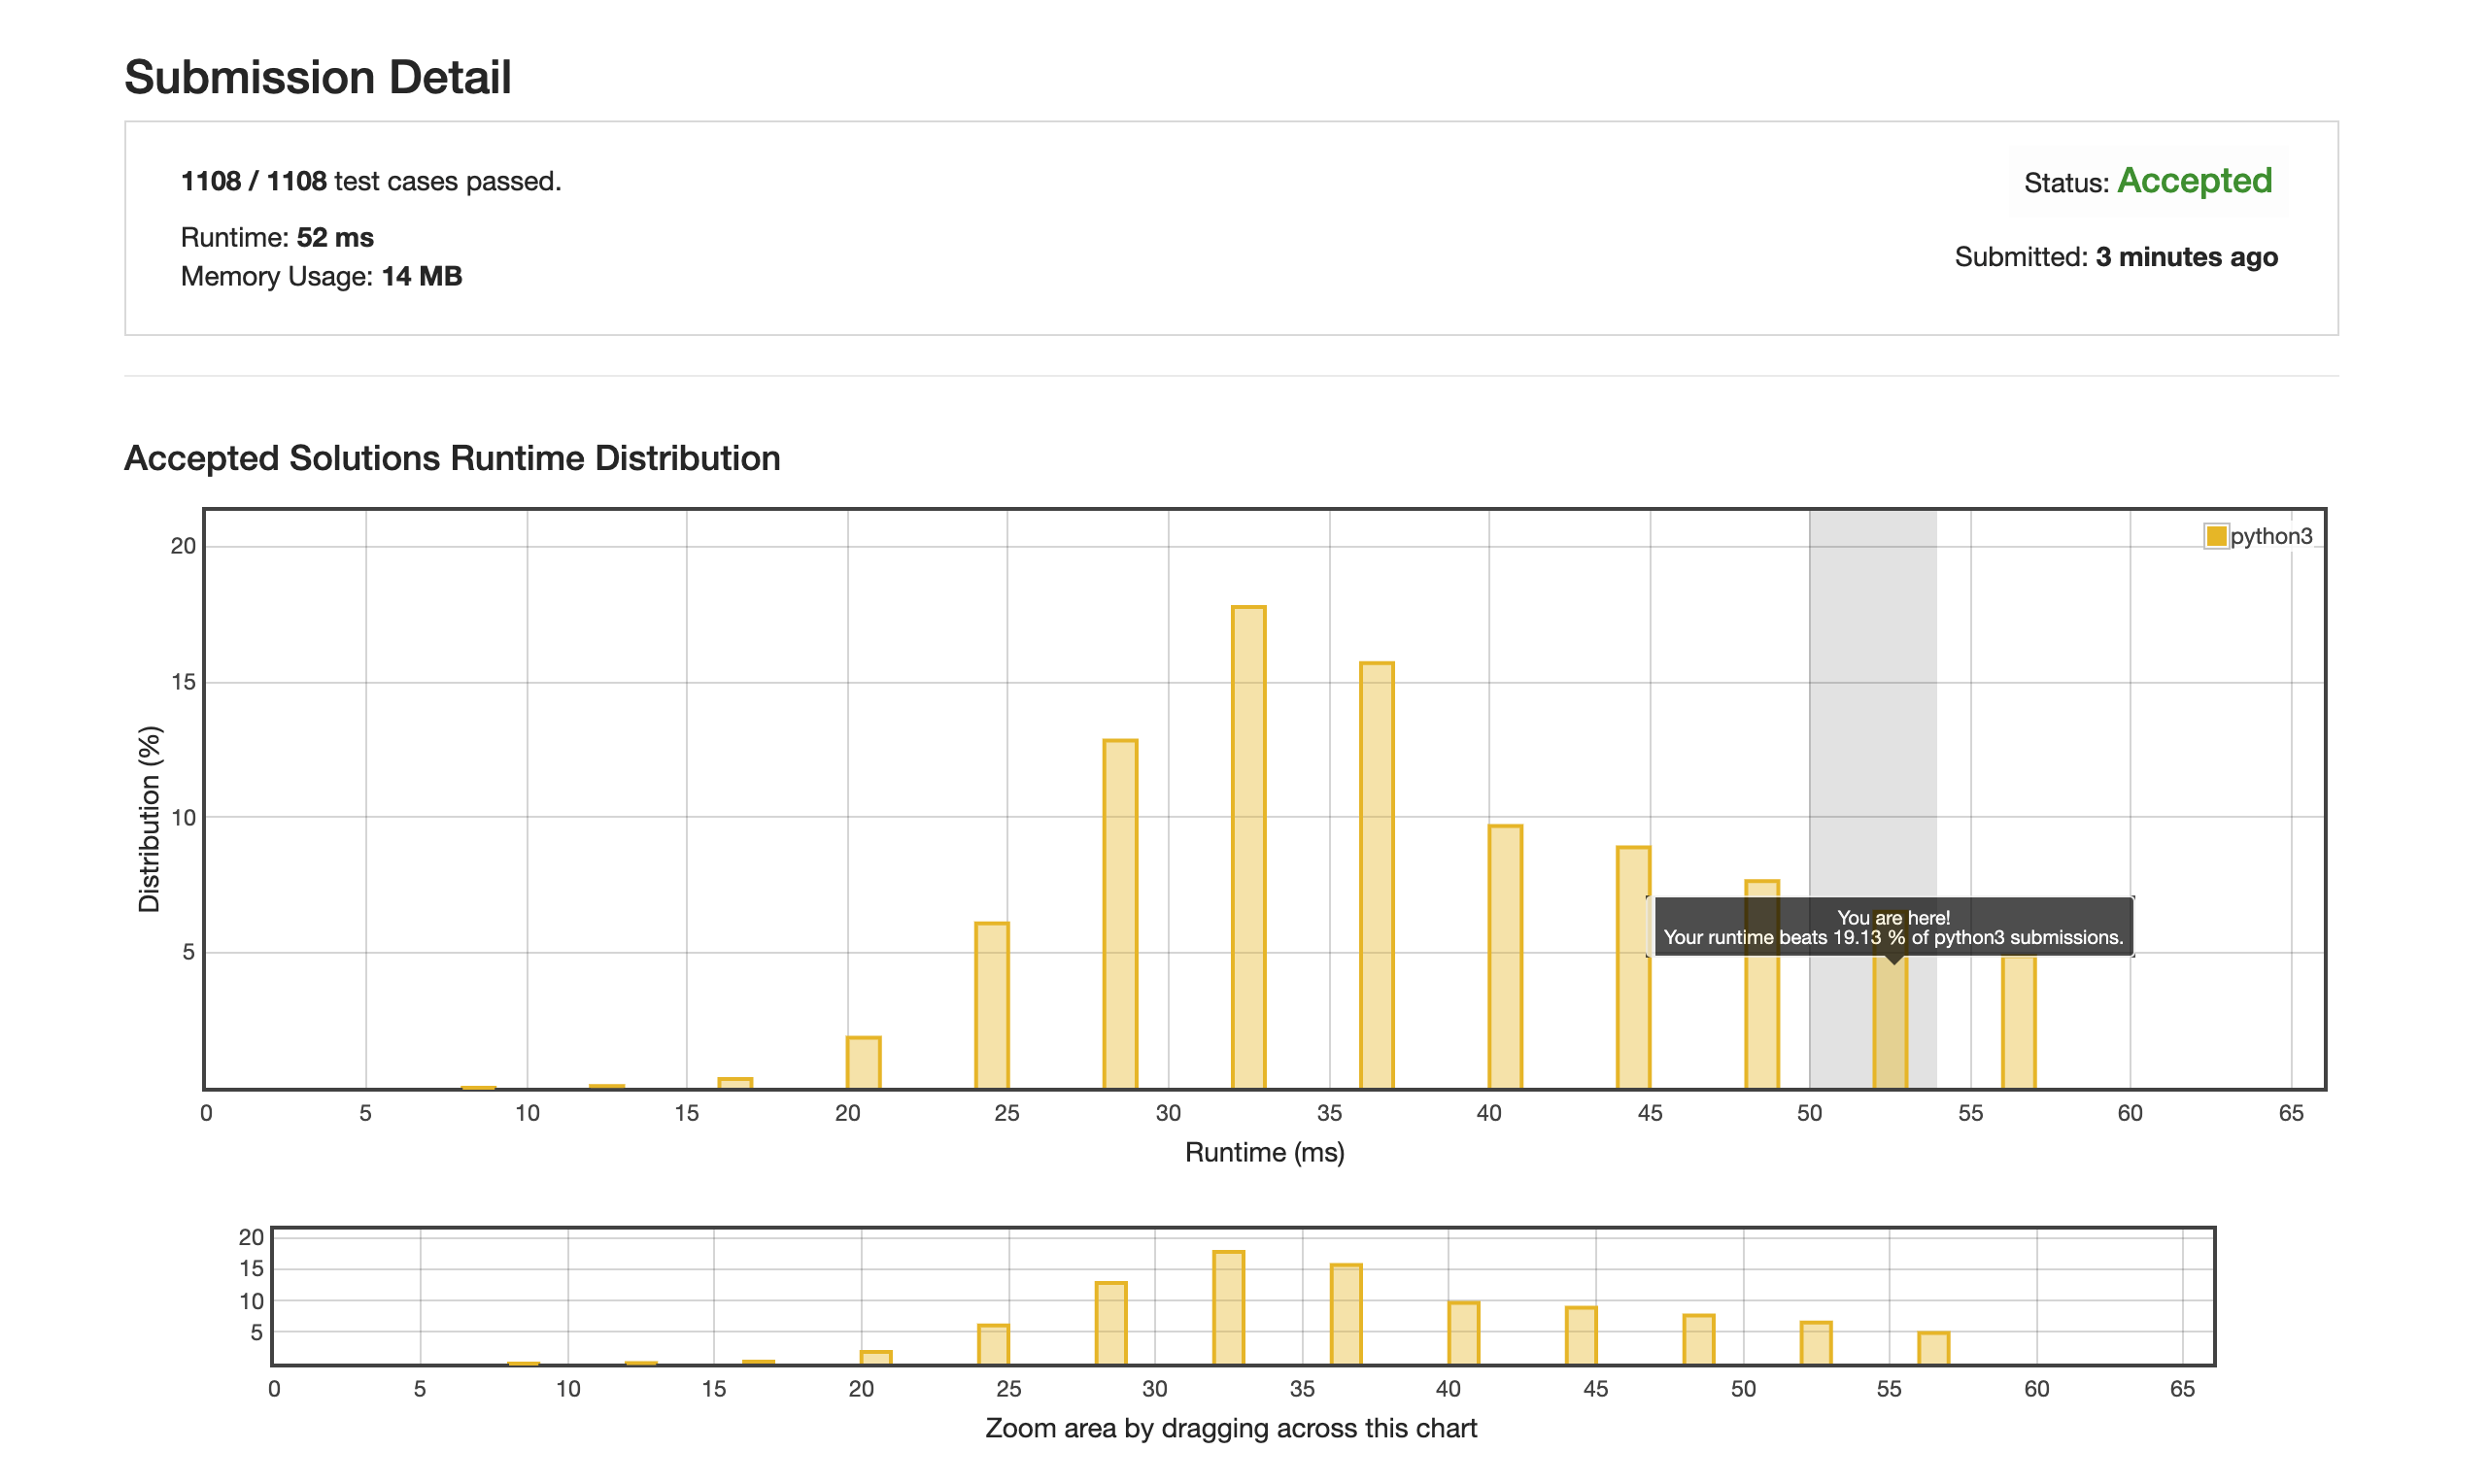Click the main chart bar near 24 ms
This screenshot has height=1484, width=2489.
pyautogui.click(x=992, y=1005)
